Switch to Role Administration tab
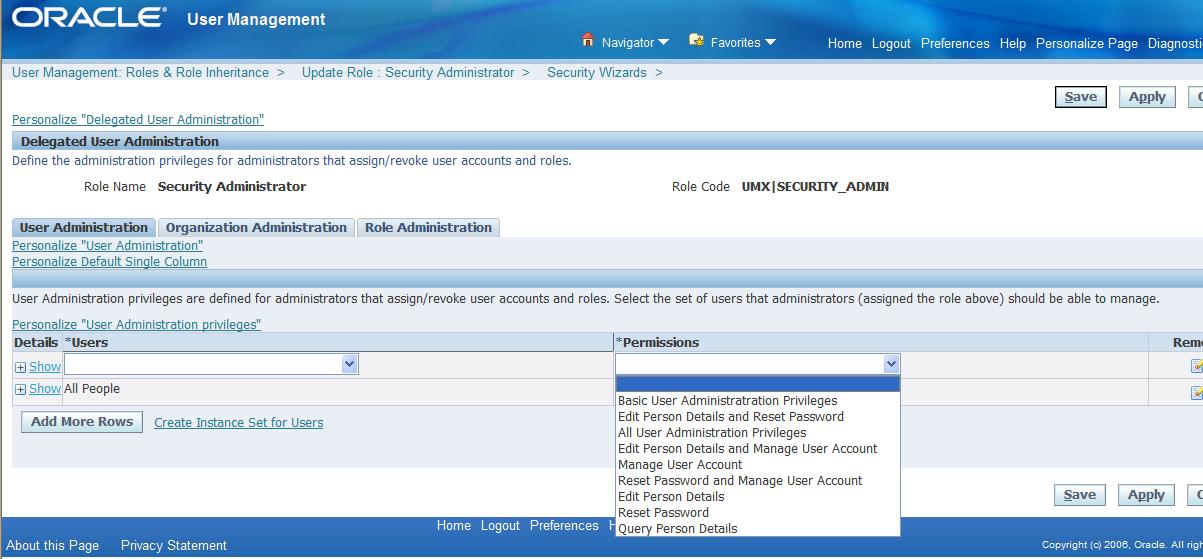This screenshot has width=1203, height=559. pyautogui.click(x=428, y=227)
